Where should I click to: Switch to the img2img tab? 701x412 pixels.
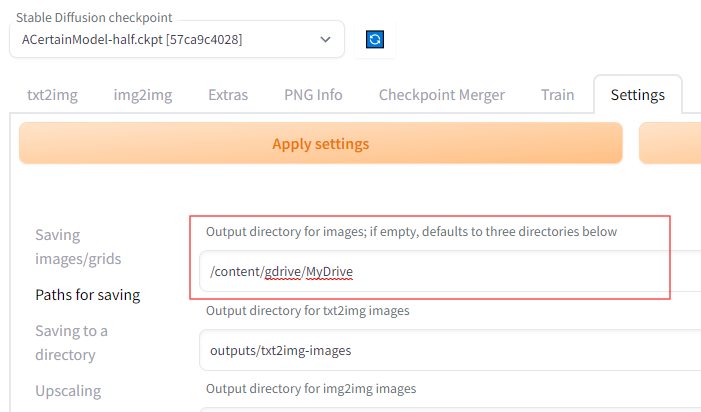pyautogui.click(x=143, y=95)
